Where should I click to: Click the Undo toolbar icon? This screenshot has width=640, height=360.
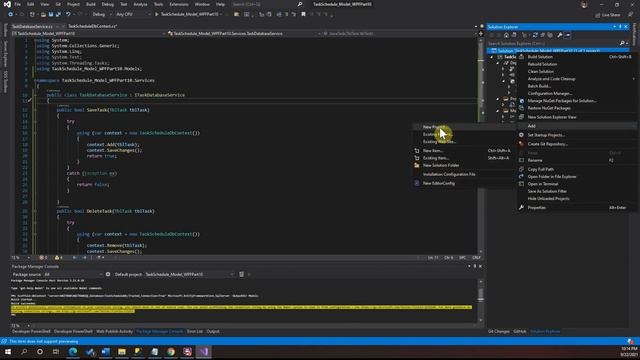(68, 14)
